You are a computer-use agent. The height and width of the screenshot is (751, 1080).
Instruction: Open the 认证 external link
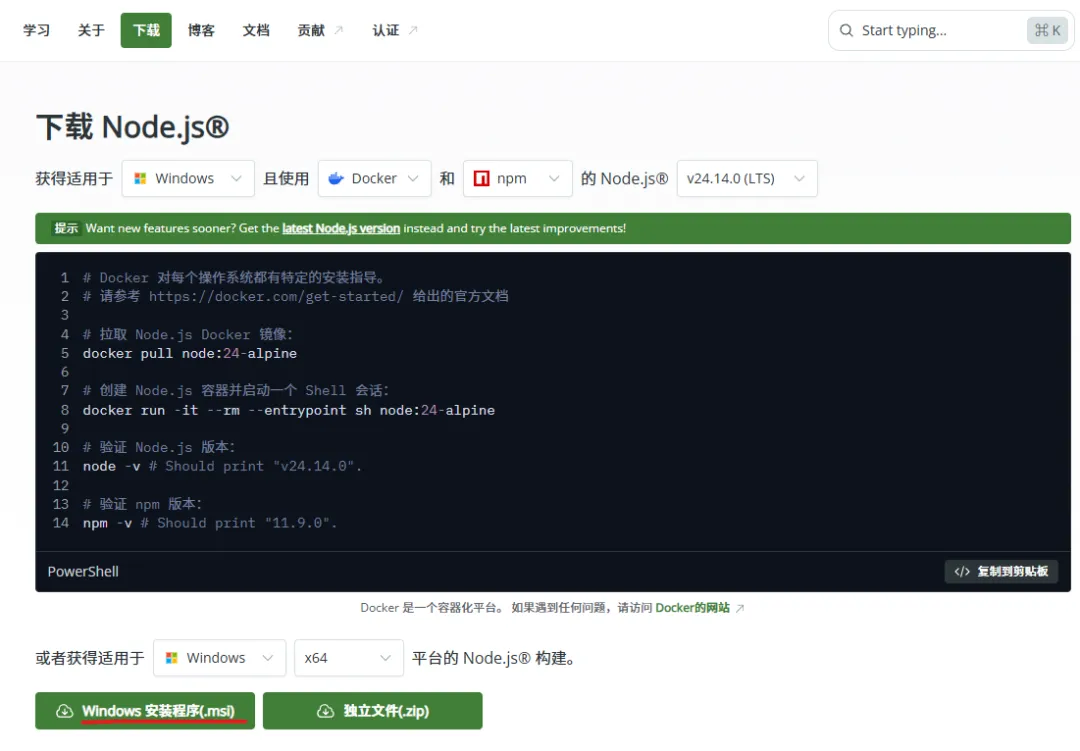394,30
